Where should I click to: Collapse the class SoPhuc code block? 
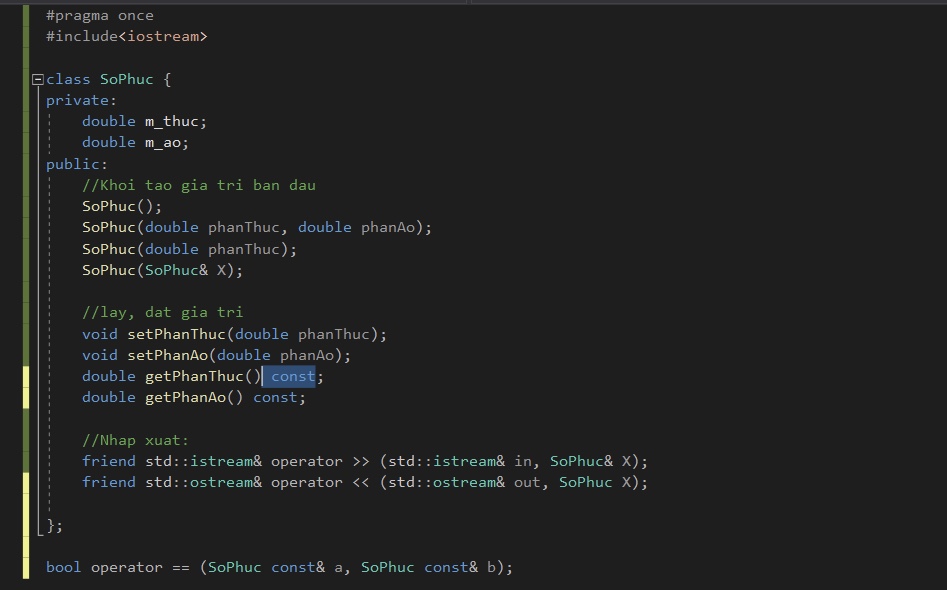click(x=38, y=79)
